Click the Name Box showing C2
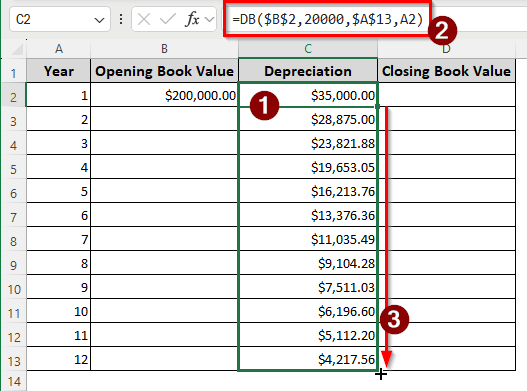 pos(59,19)
